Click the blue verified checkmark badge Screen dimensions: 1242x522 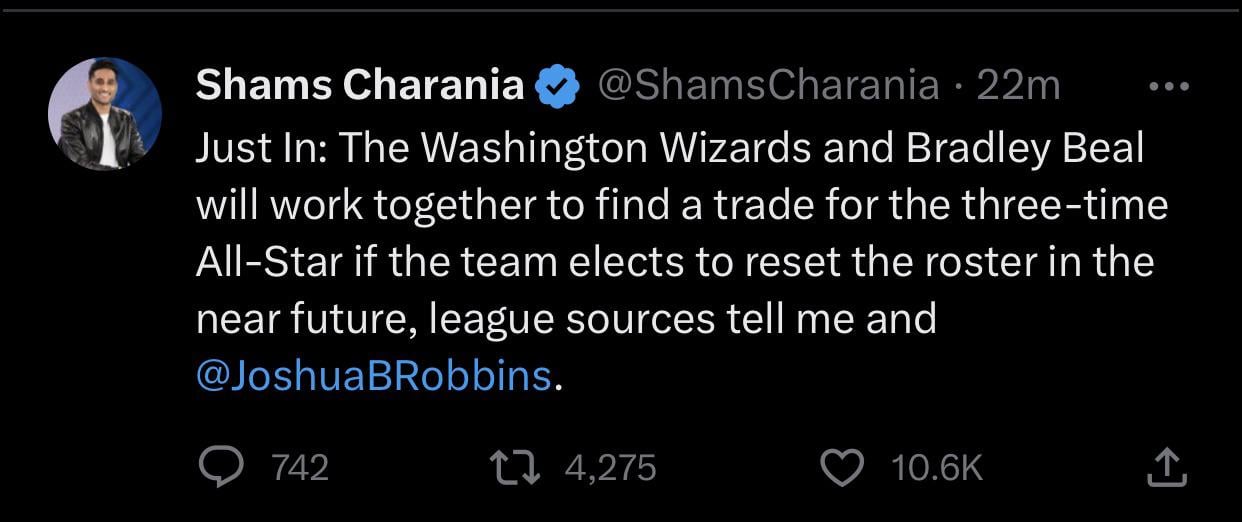coord(559,88)
